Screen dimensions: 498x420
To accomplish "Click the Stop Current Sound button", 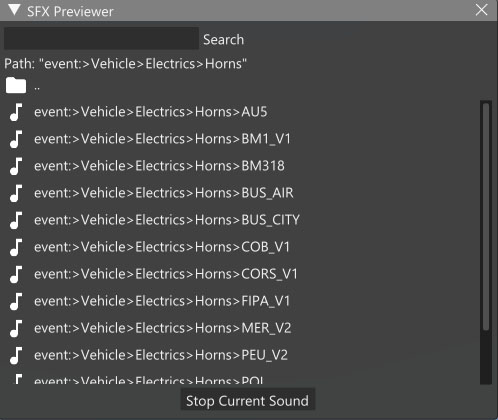I will [x=247, y=401].
